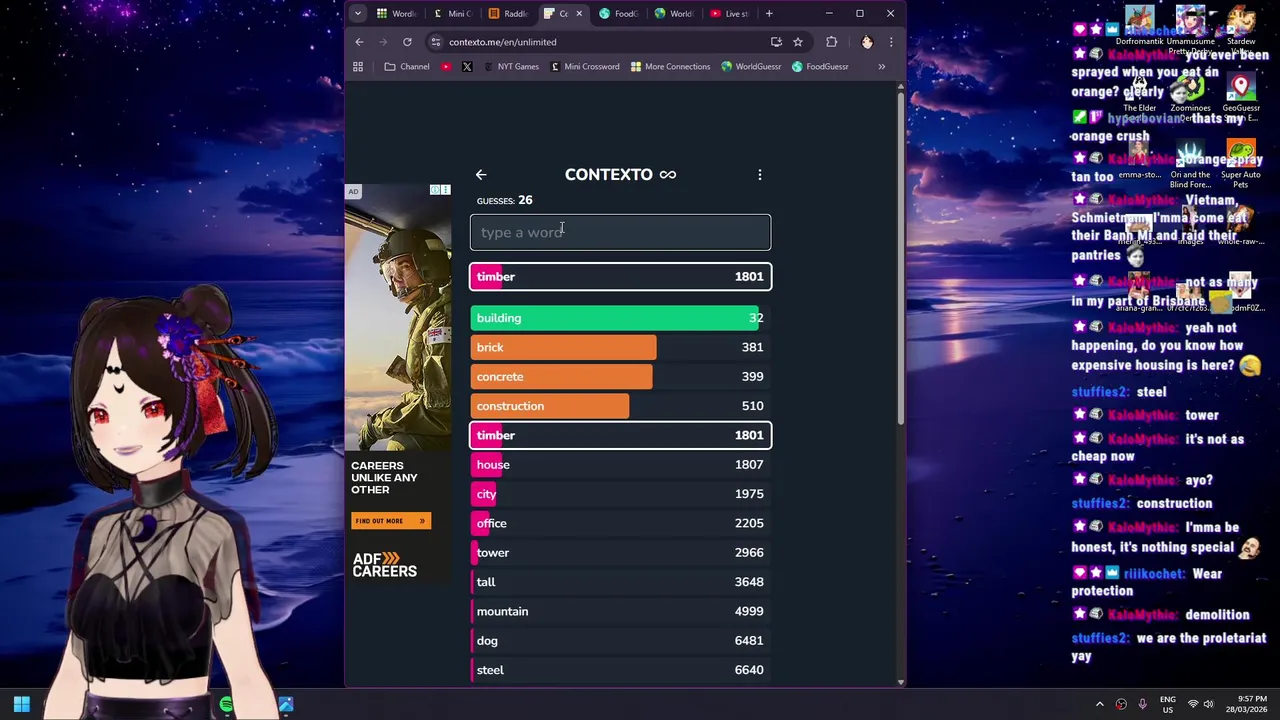Bookmark this page with the star
The width and height of the screenshot is (1280, 720).
[x=798, y=42]
